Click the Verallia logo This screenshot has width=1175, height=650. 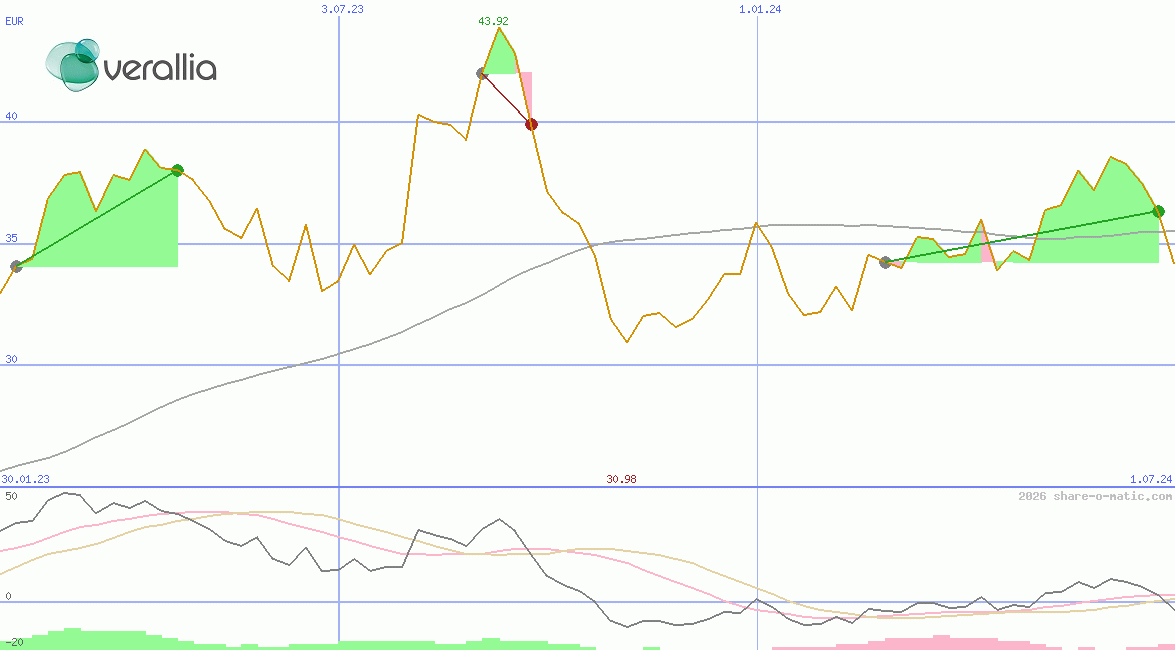tap(131, 66)
